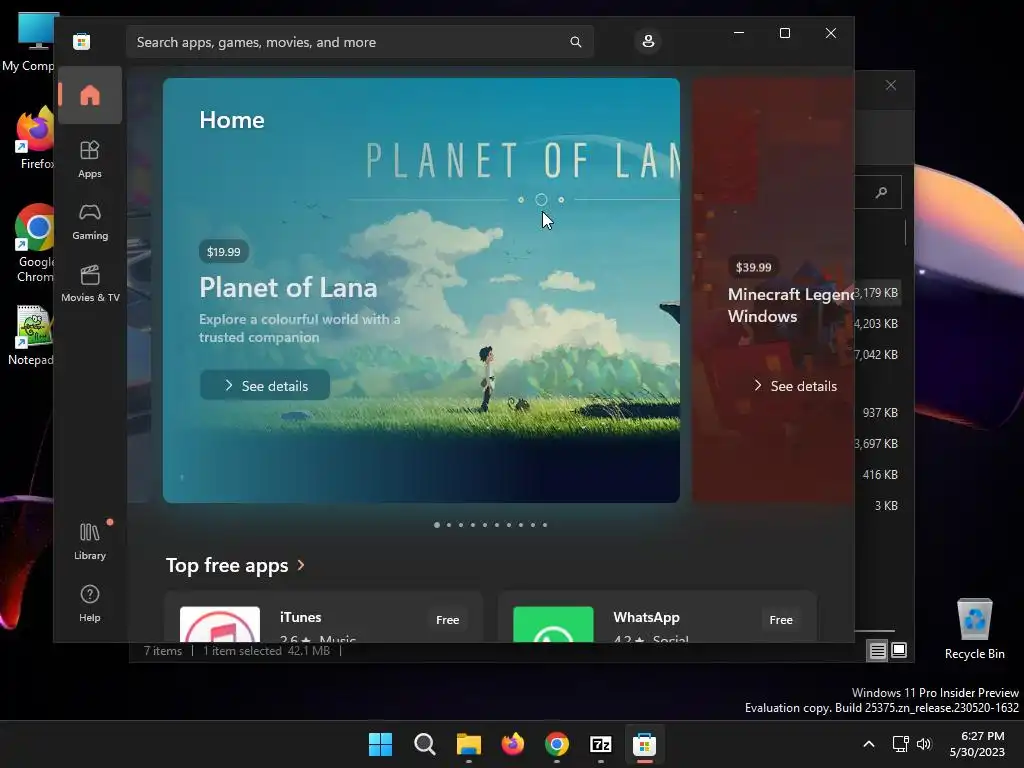Image resolution: width=1024 pixels, height=768 pixels.
Task: Click the search icon in background Explorer window
Action: tap(881, 192)
